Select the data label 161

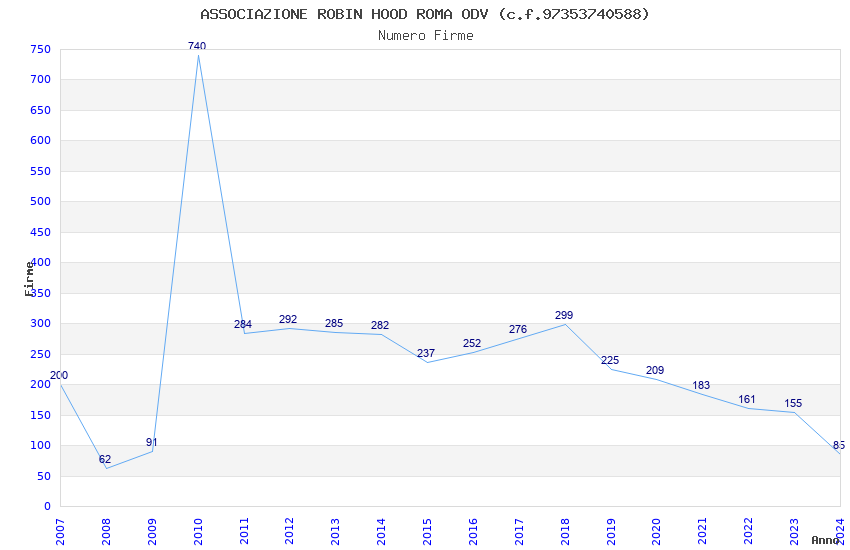[746, 399]
